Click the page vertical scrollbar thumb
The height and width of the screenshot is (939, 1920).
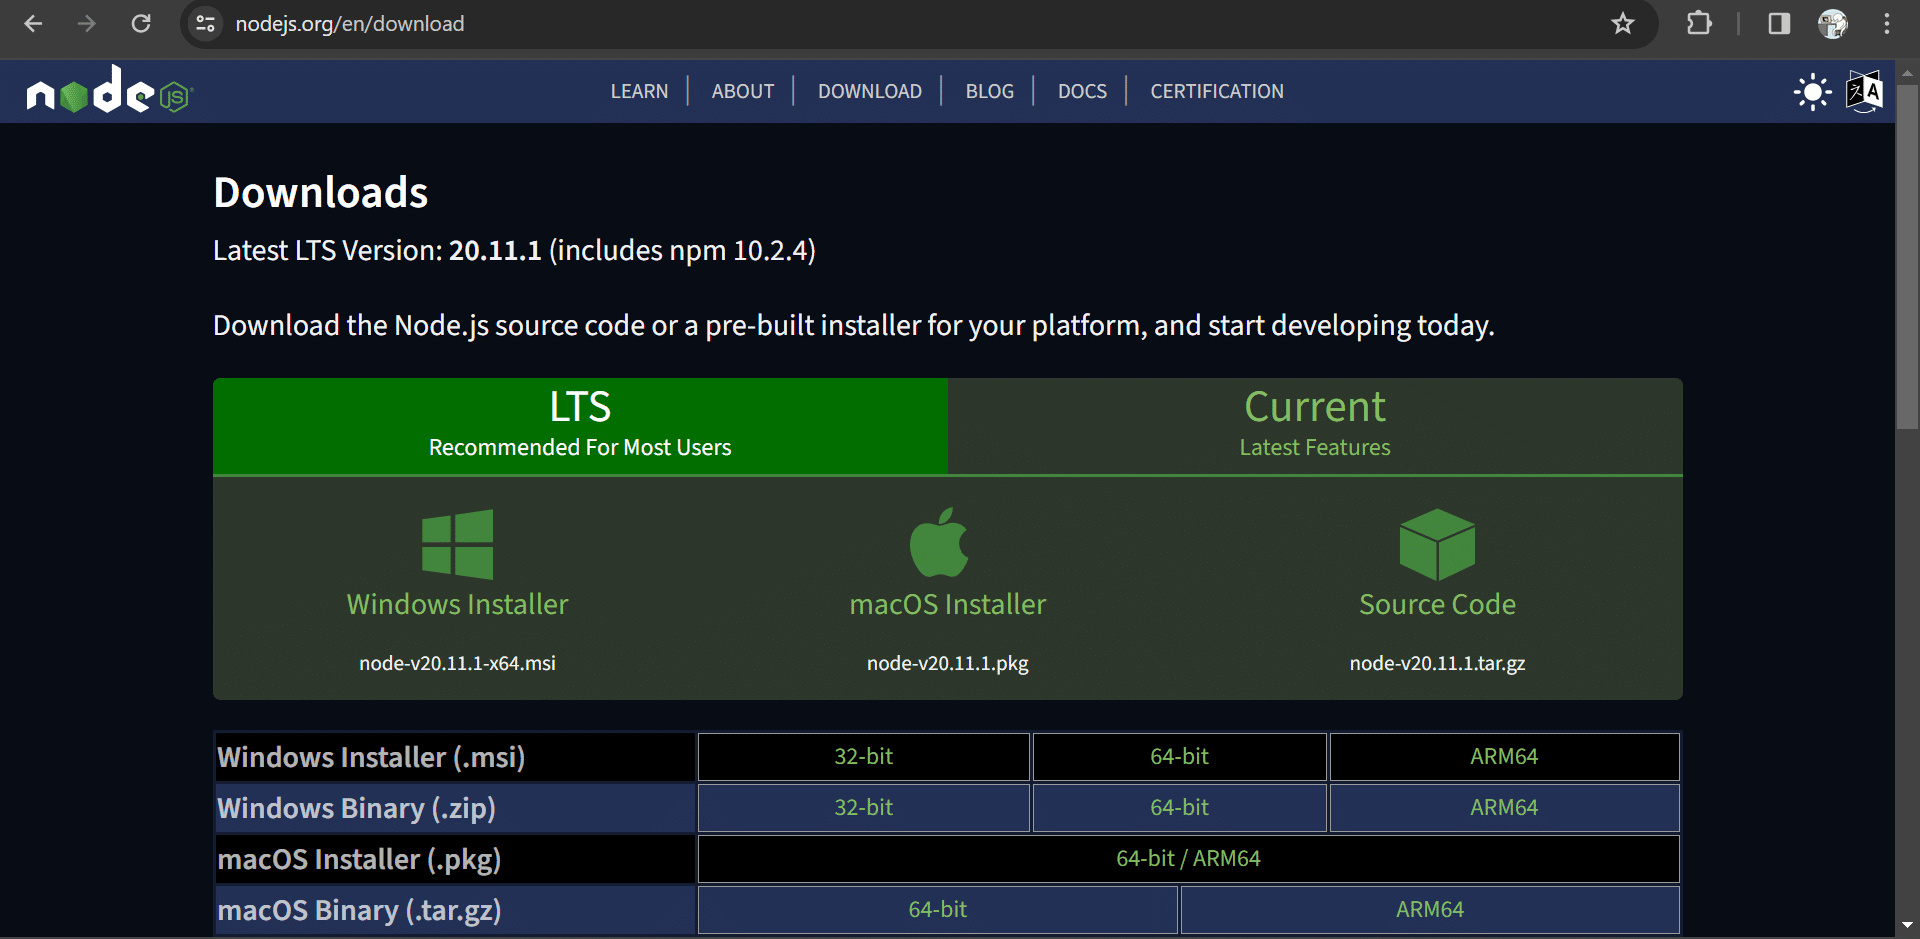point(1907,258)
